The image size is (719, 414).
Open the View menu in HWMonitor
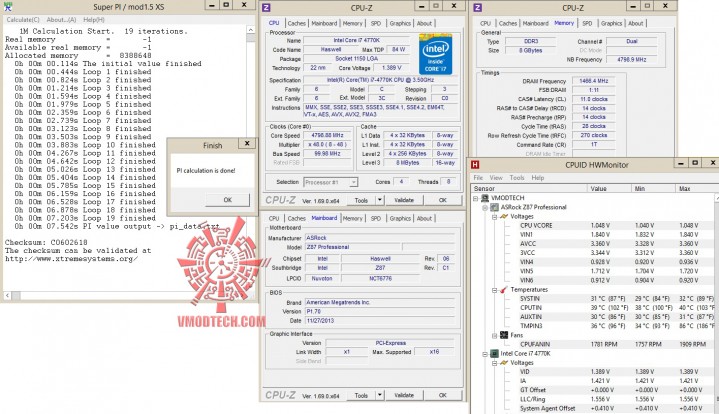(x=496, y=177)
